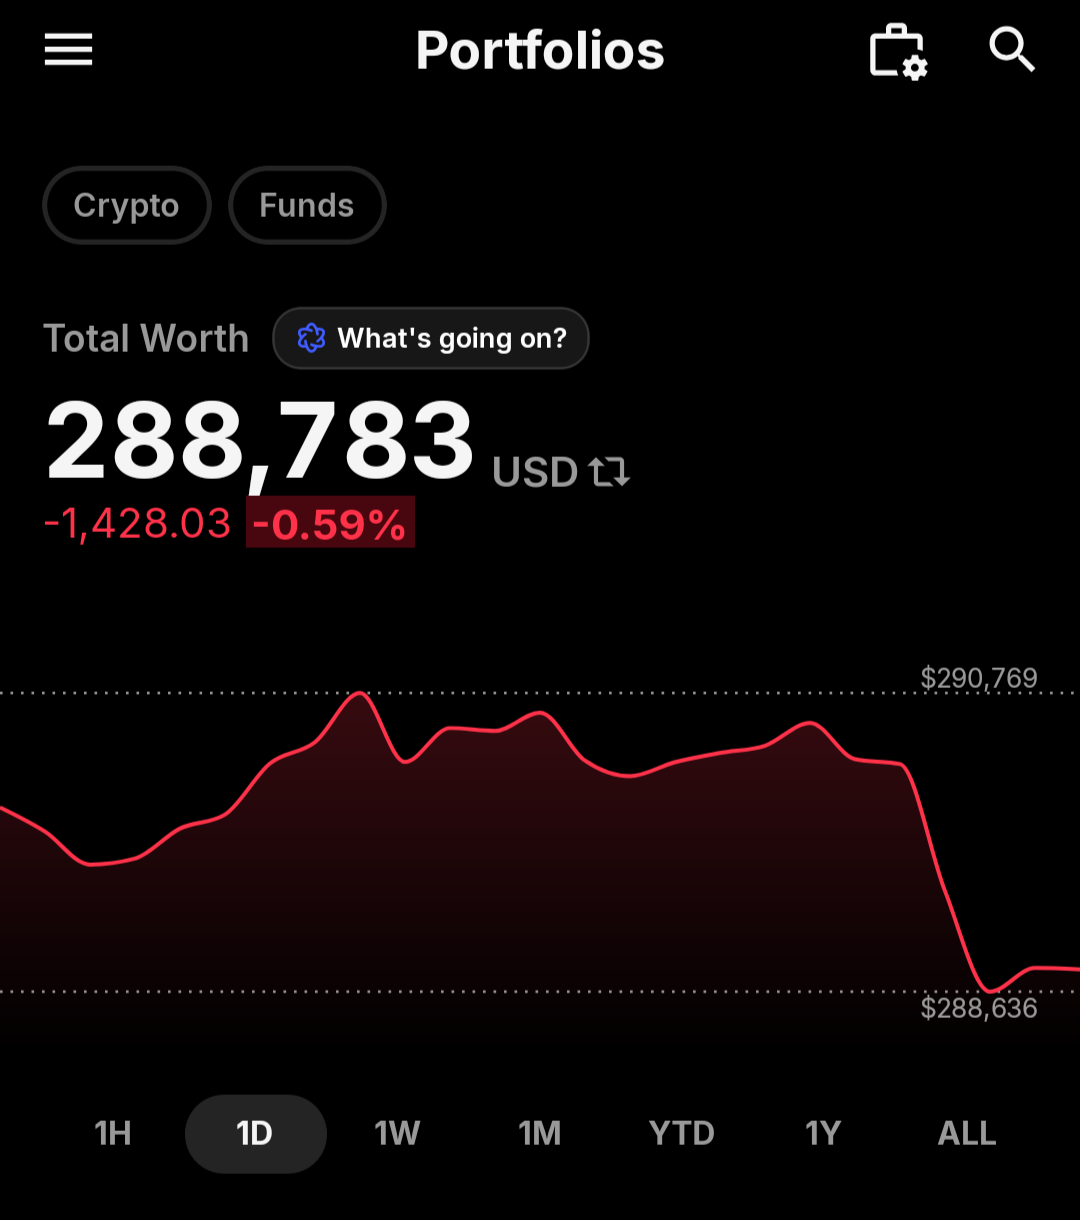Switch currency with the swap arrows icon
The image size is (1080, 1220).
(609, 471)
